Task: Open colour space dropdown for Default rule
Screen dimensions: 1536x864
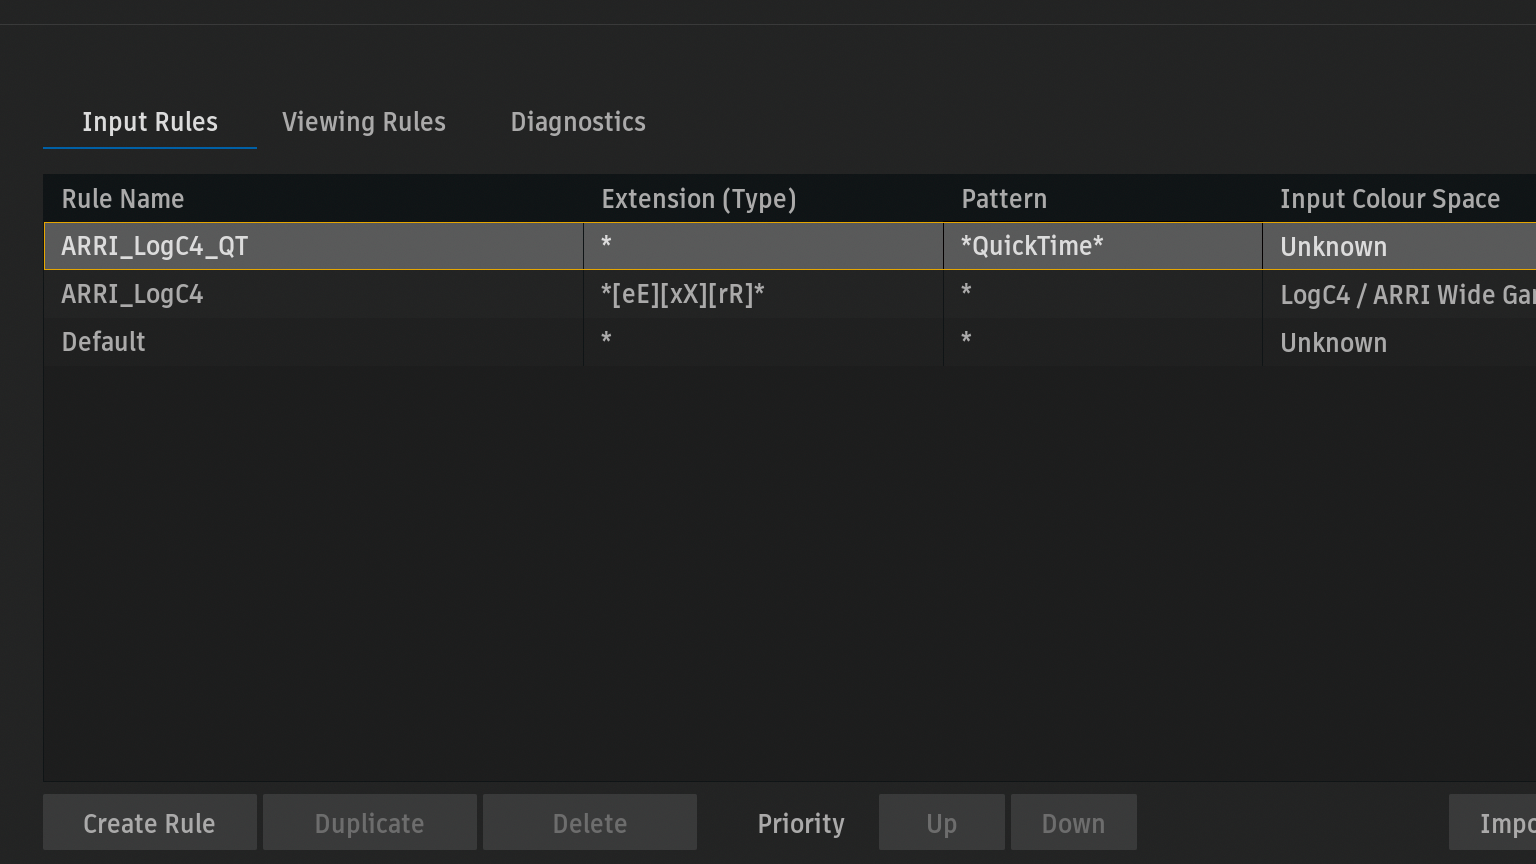Action: click(1398, 342)
